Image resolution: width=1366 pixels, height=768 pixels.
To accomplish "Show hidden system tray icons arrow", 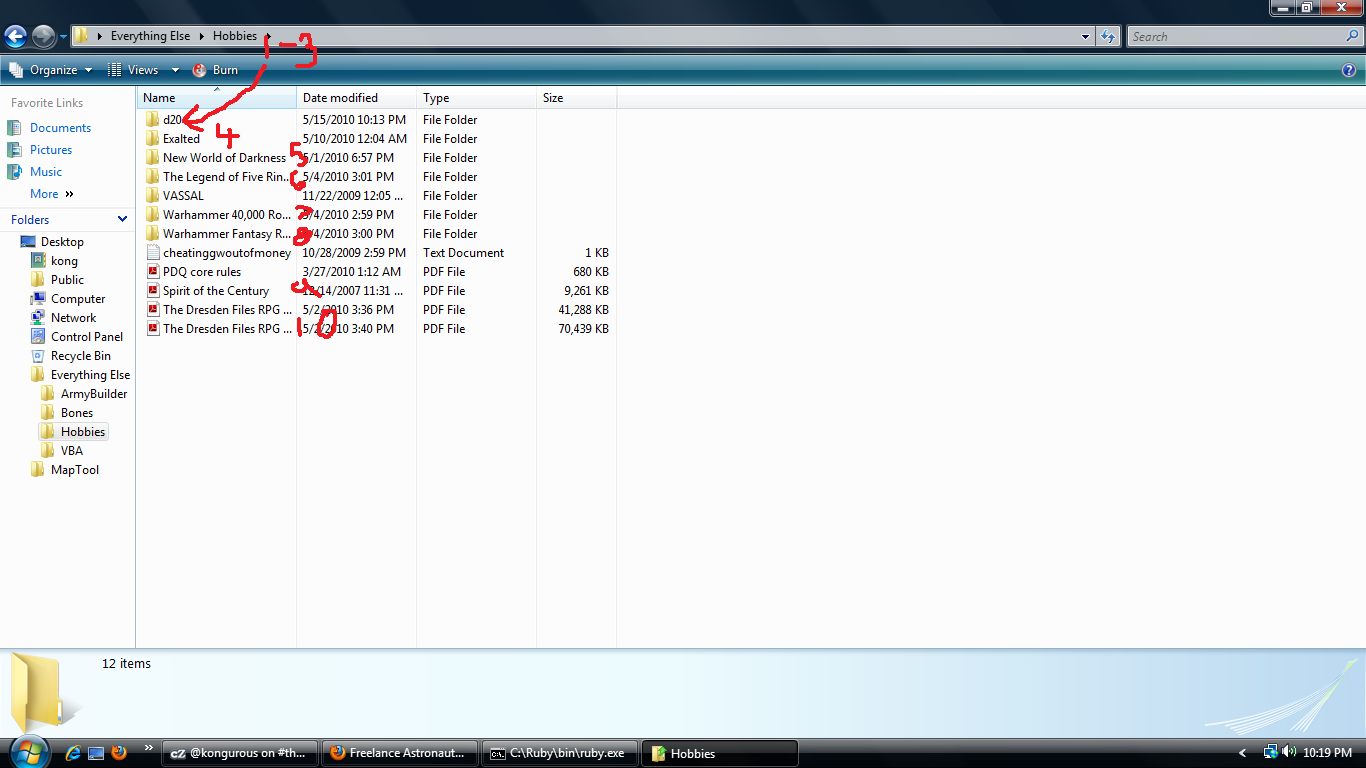I will [x=1243, y=753].
